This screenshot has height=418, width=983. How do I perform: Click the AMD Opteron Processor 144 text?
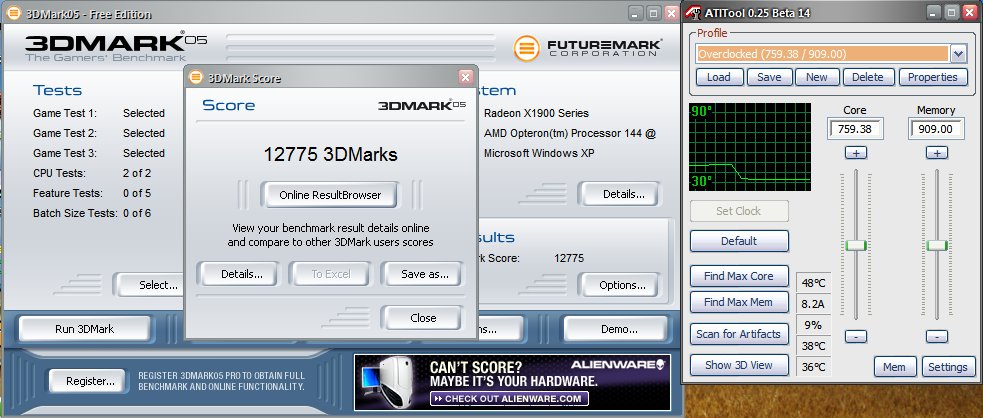570,133
